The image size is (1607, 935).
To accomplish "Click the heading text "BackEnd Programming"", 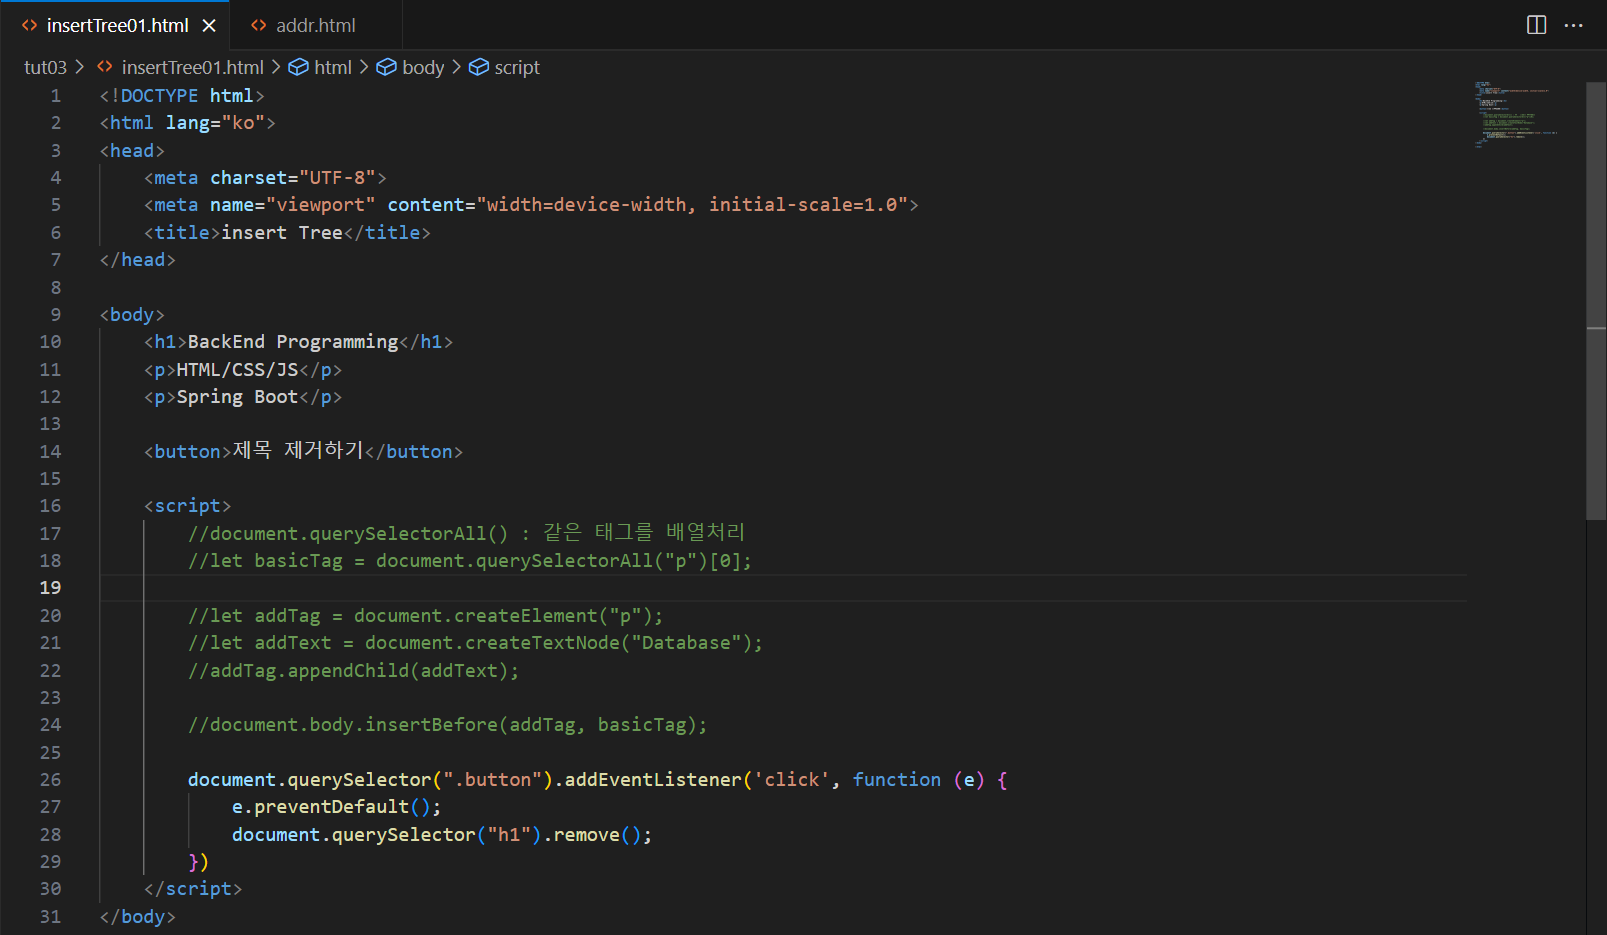I will 293,342.
